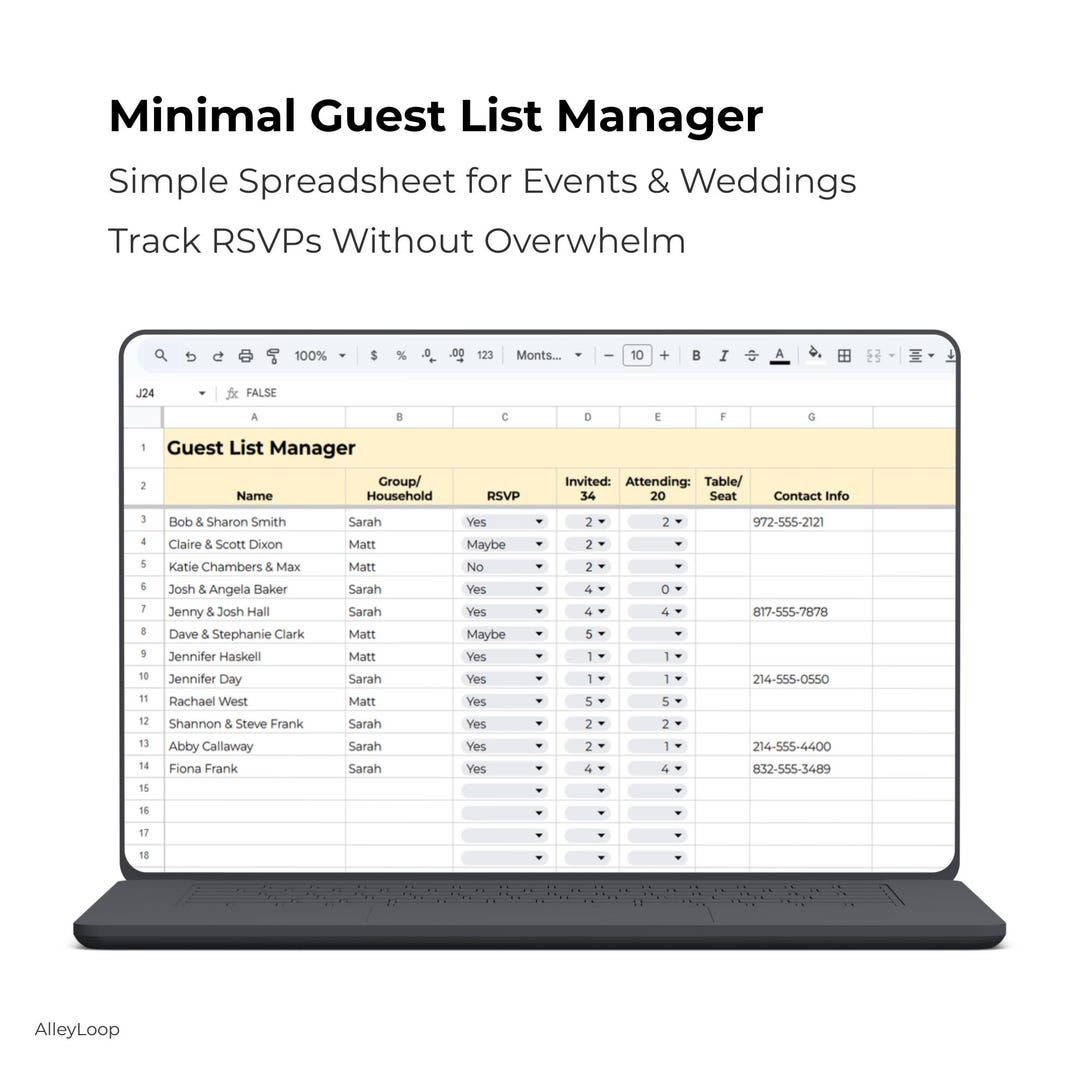This screenshot has width=1080, height=1080.
Task: Click the Group/Household header cell
Action: (x=399, y=488)
